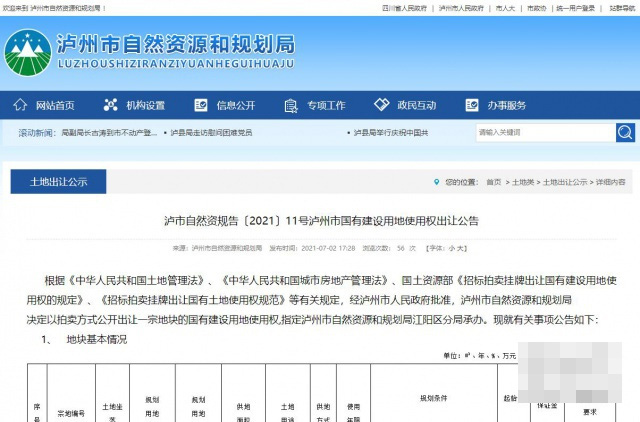Image resolution: width=640 pixels, height=422 pixels.
Task: Click the 机构设置 organization icon
Action: pos(109,105)
